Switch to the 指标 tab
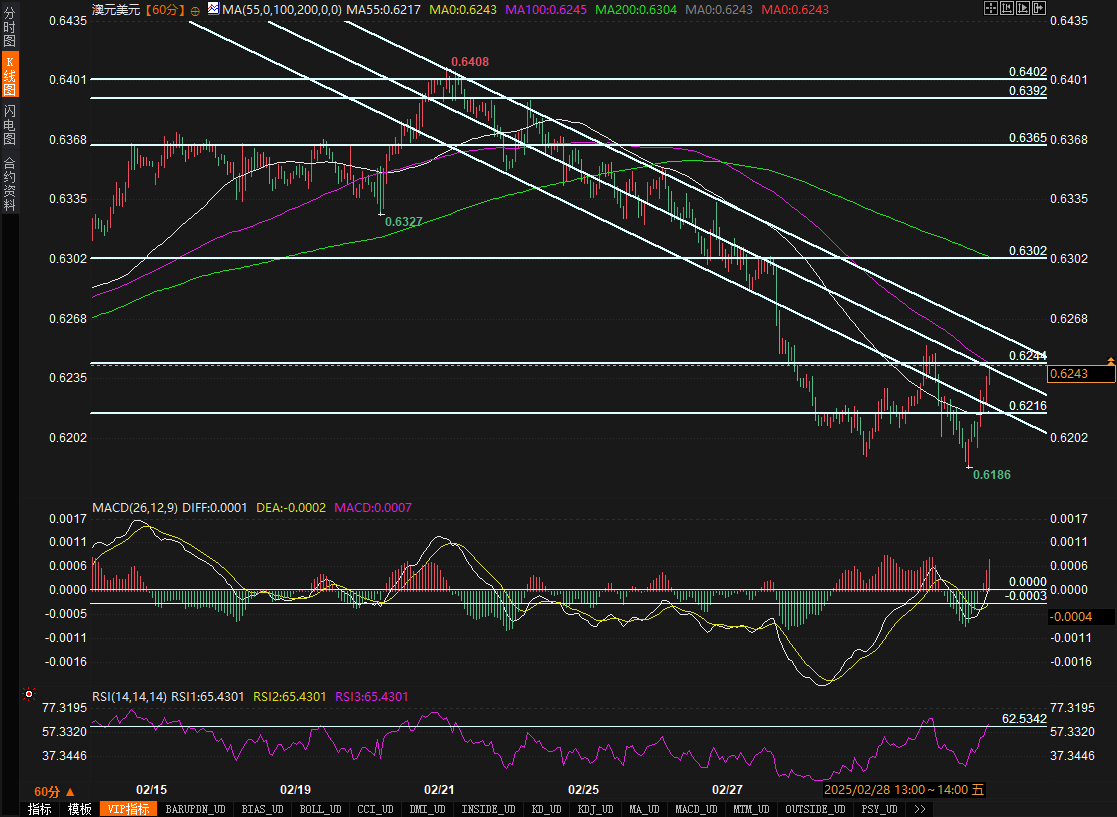Viewport: 1117px width, 817px height. (x=40, y=809)
